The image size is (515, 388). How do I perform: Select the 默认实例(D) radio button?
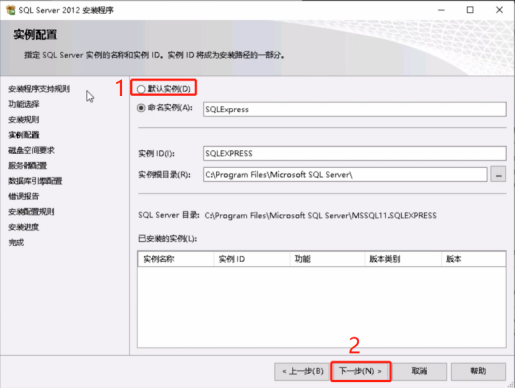pyautogui.click(x=141, y=89)
